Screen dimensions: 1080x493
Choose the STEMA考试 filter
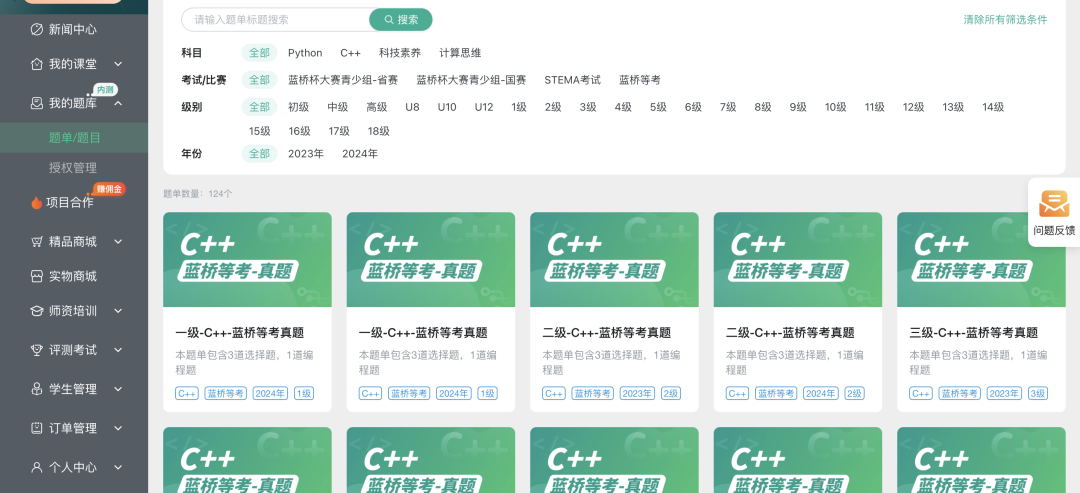pos(572,80)
